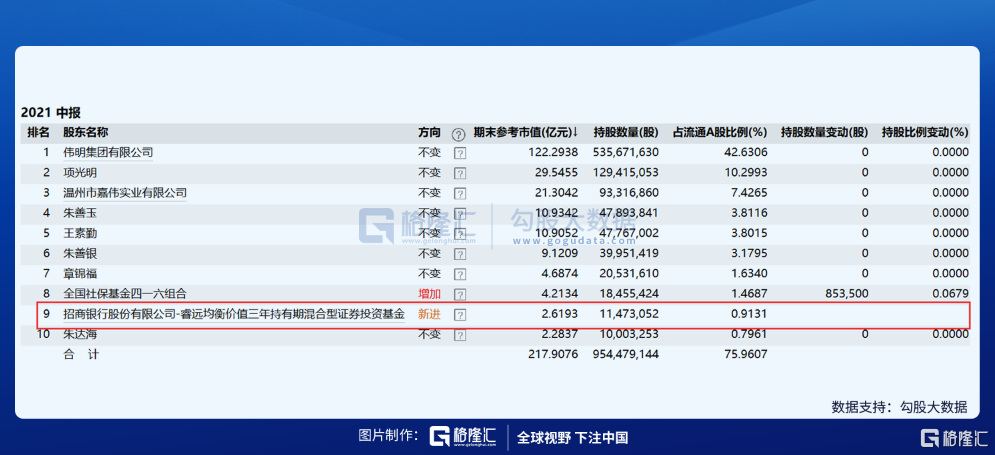Screen dimensions: 995x455
Task: Click the 合 计 total row label
Action: [81, 354]
